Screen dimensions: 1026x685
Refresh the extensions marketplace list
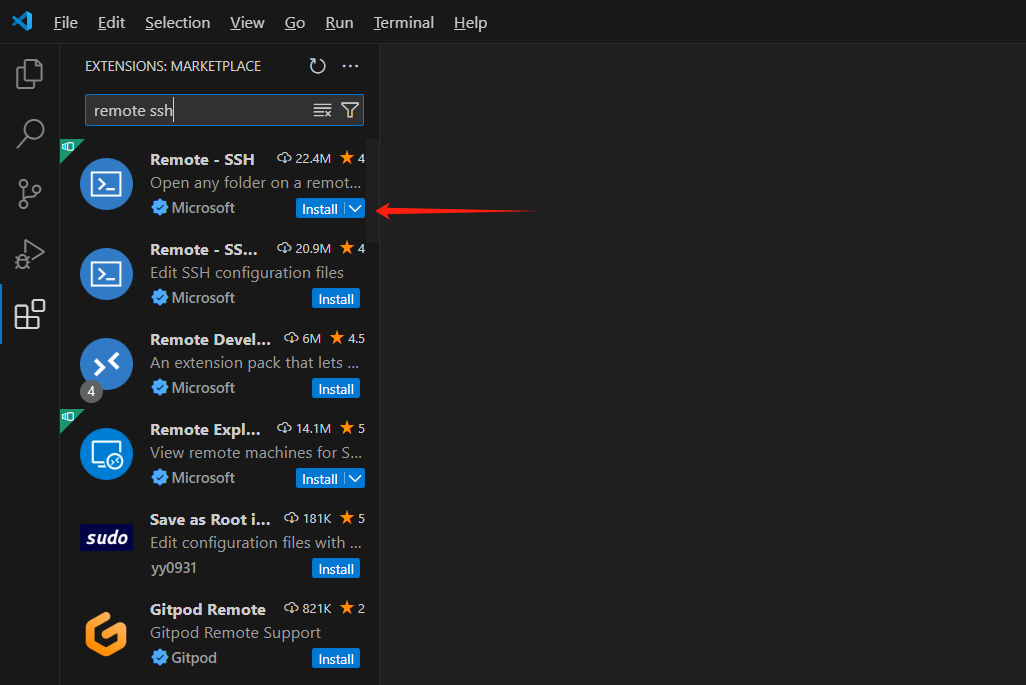317,66
